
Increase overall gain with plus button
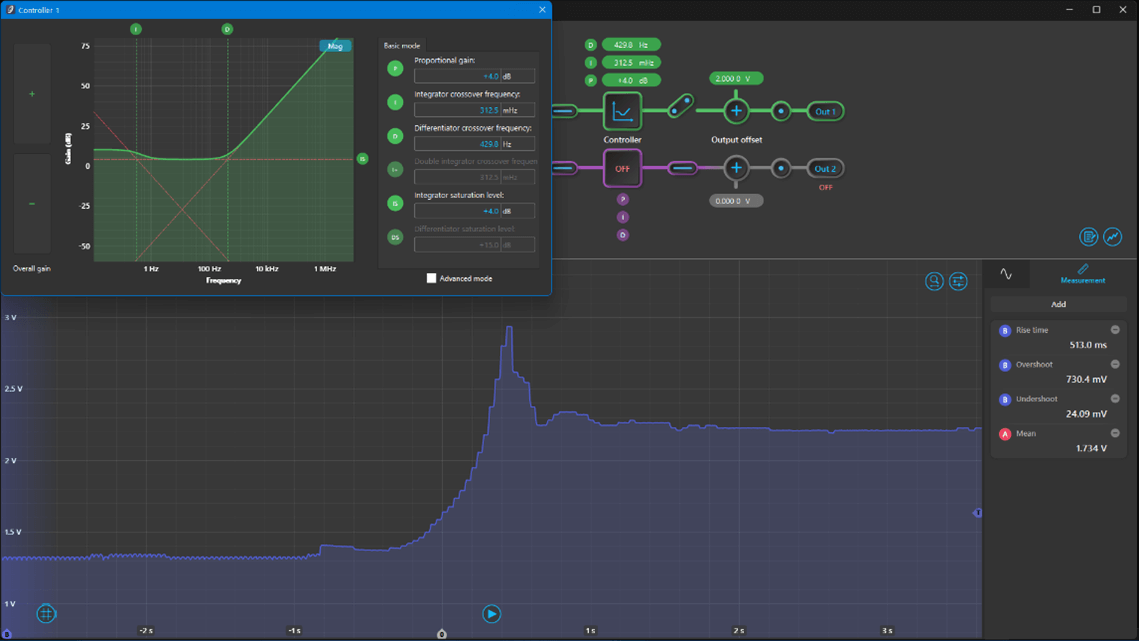[32, 94]
